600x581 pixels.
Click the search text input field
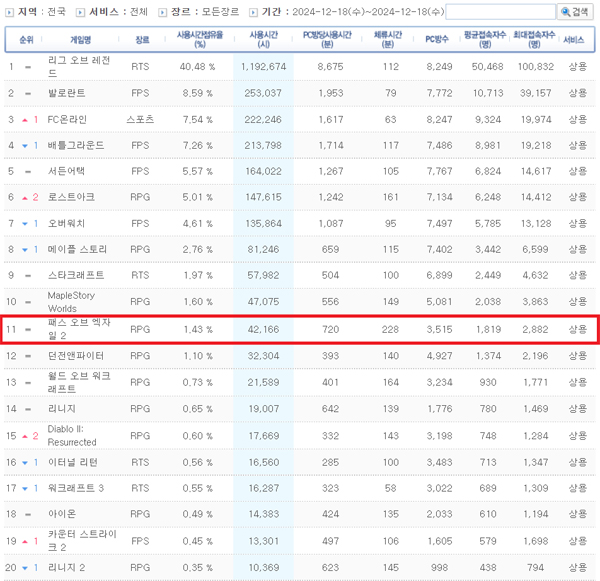click(500, 12)
